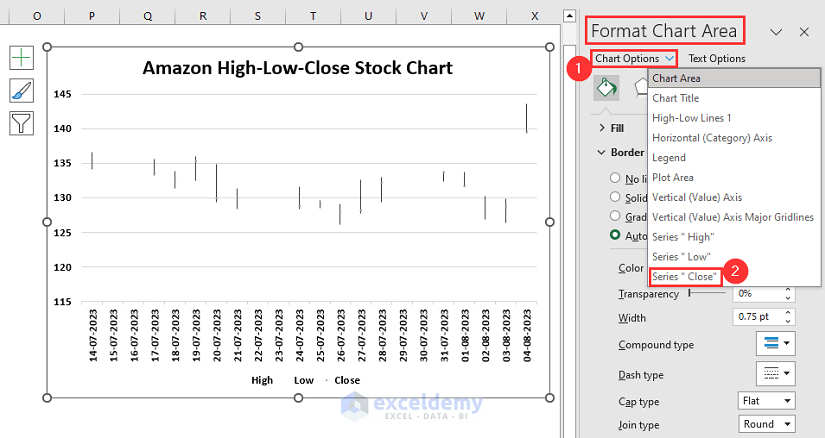Select column header R
This screenshot has width=825, height=438.
click(x=203, y=16)
